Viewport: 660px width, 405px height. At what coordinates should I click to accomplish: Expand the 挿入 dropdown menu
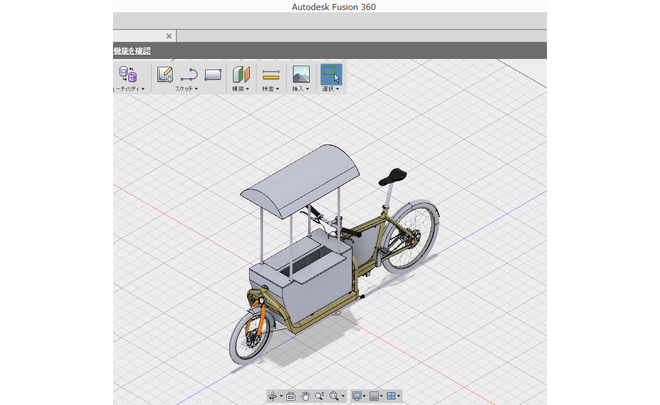300,89
